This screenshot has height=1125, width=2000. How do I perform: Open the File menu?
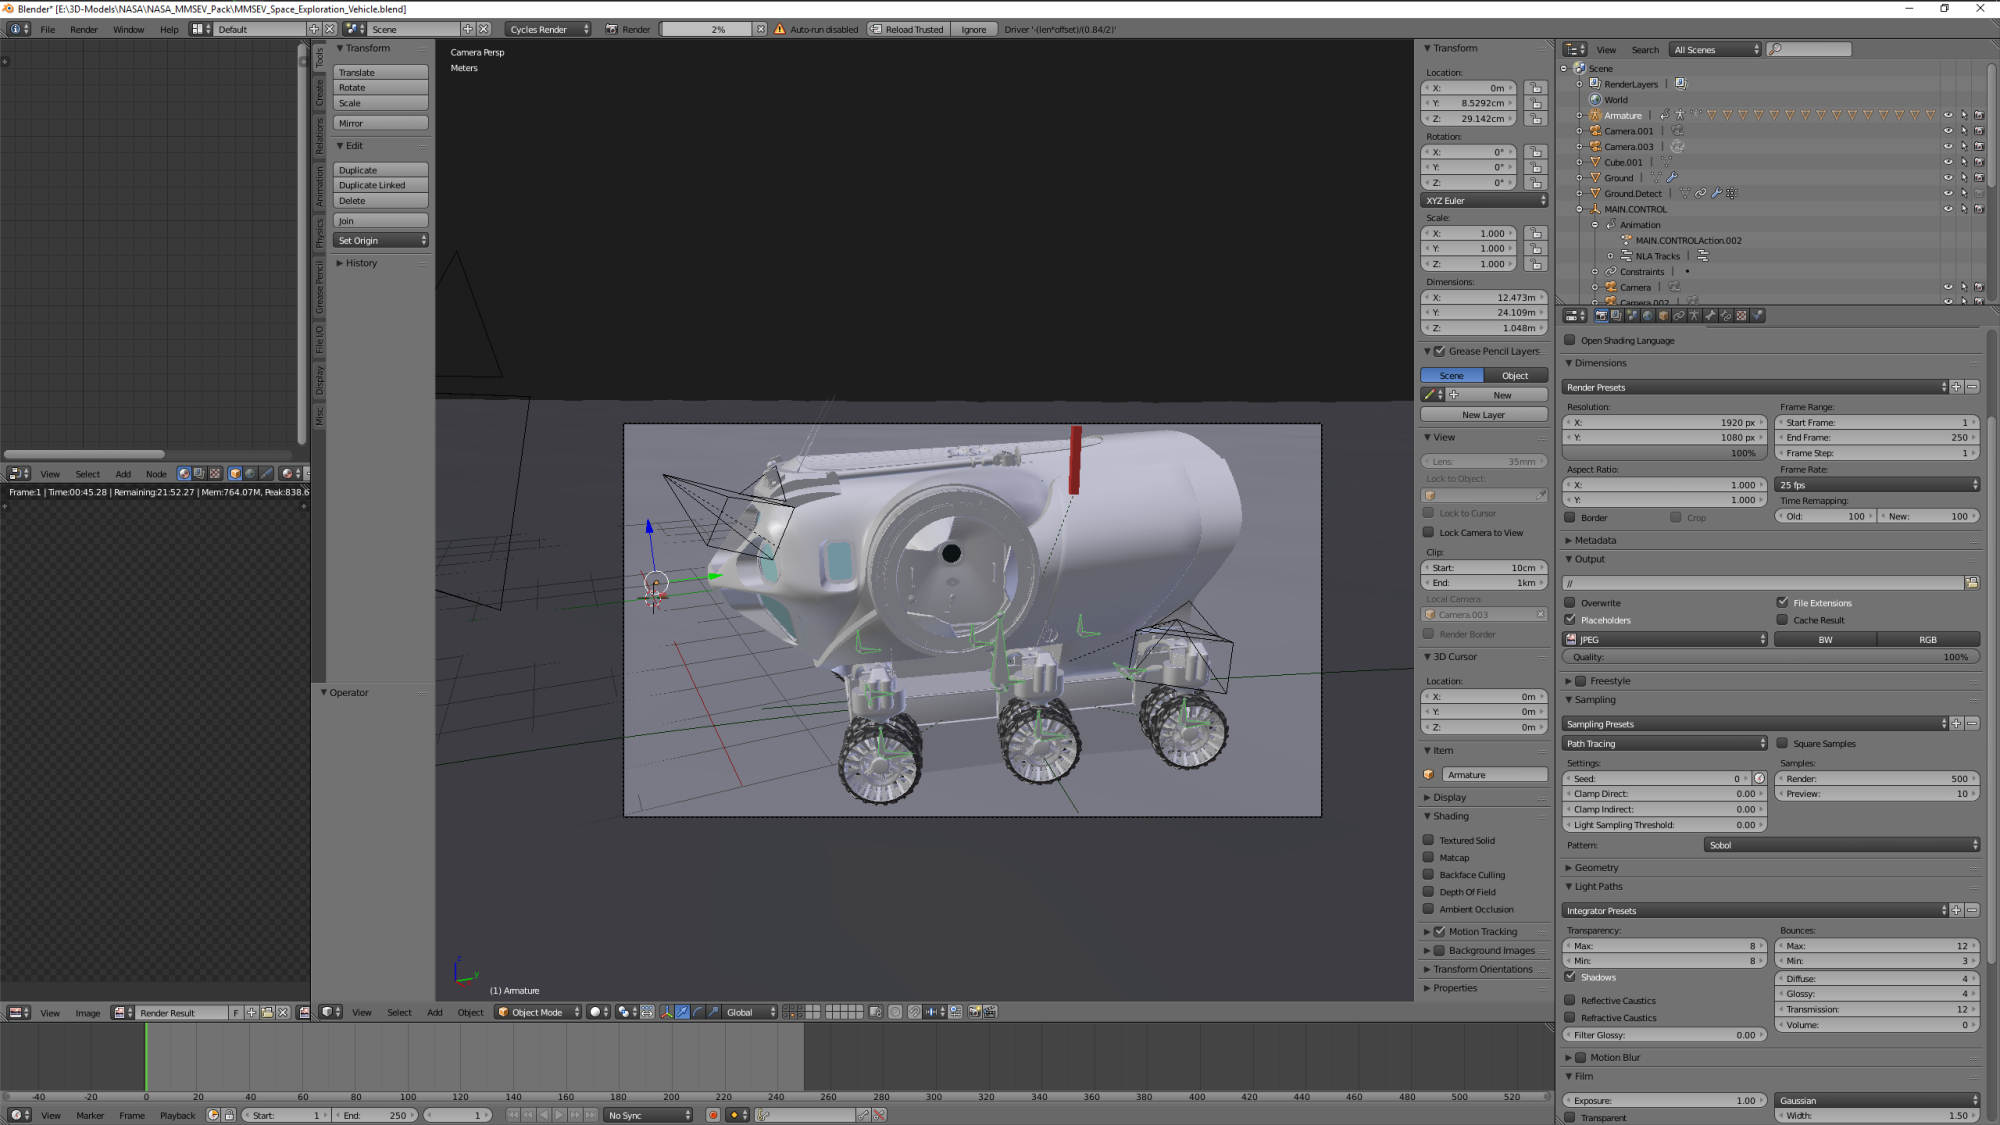pyautogui.click(x=47, y=29)
